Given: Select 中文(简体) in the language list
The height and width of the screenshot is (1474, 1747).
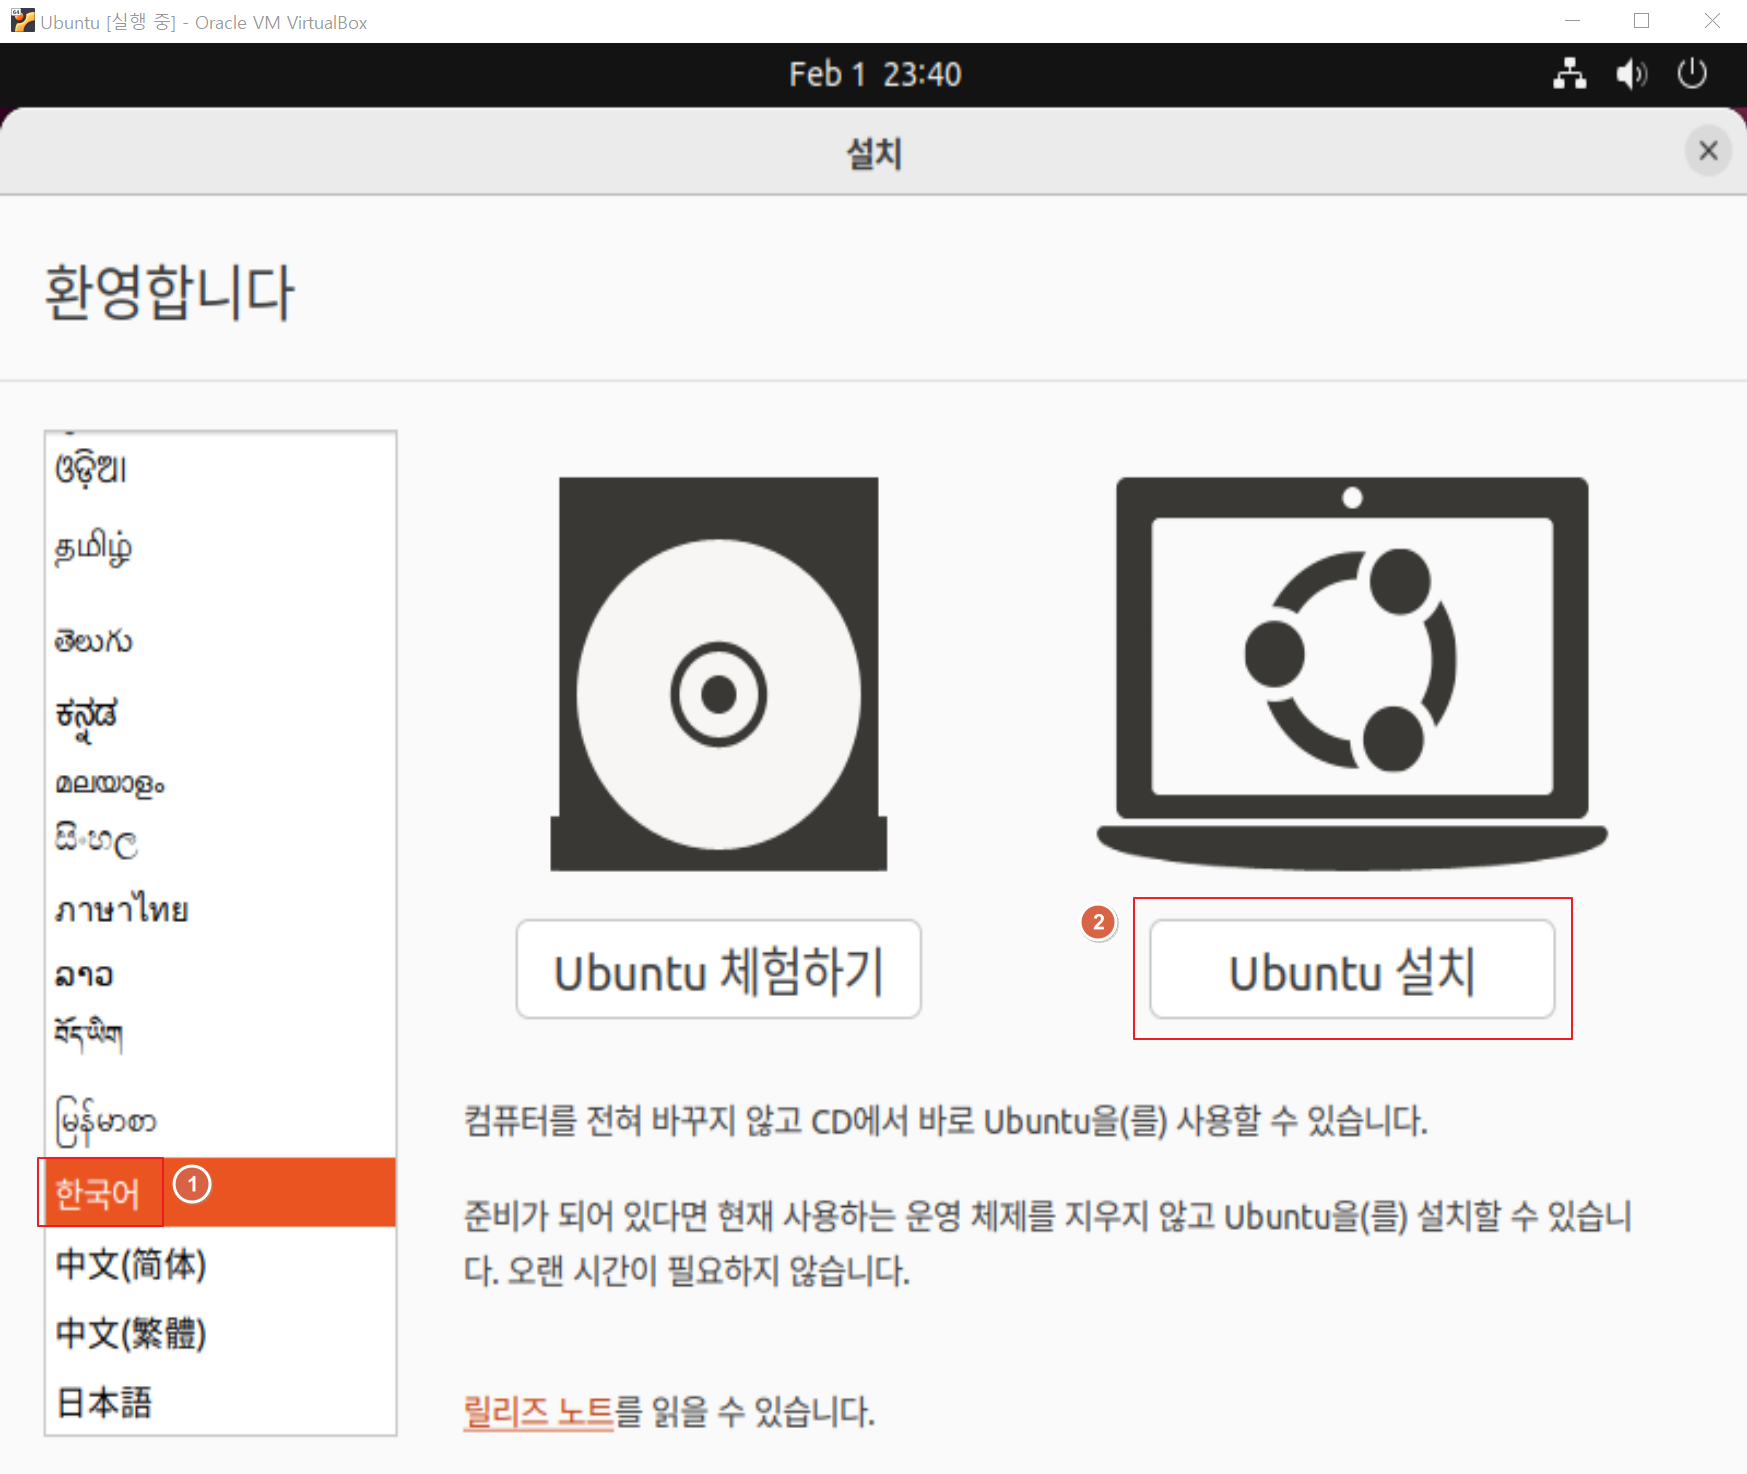Looking at the screenshot, I should (x=221, y=1264).
